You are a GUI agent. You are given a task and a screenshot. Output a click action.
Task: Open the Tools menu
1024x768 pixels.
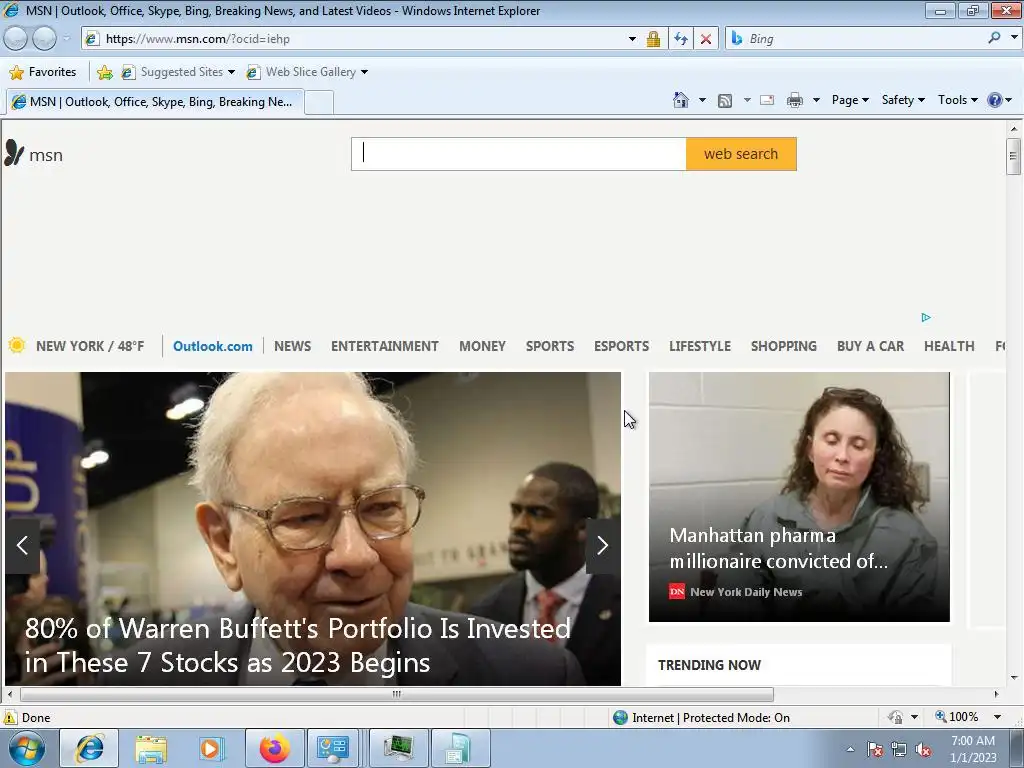(958, 100)
